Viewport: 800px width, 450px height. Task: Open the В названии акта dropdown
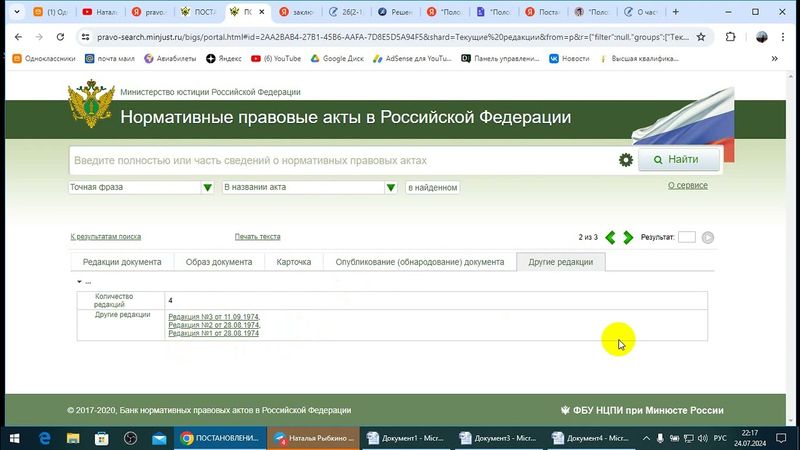(x=309, y=187)
